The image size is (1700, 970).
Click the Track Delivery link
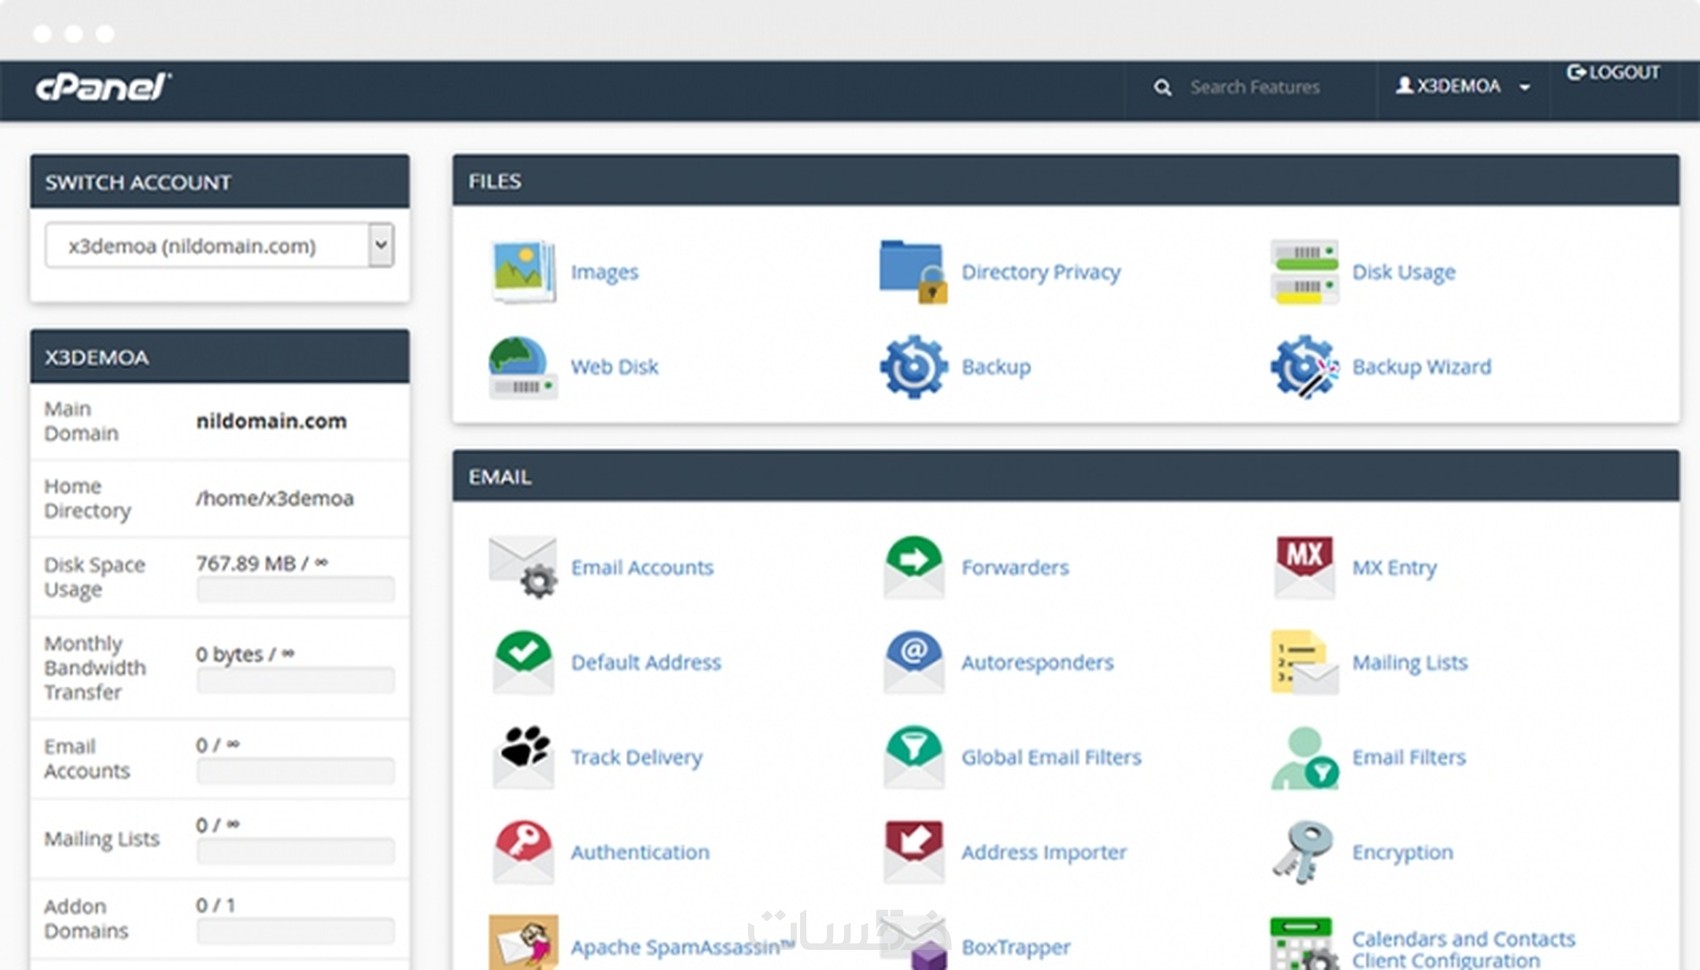coord(636,757)
